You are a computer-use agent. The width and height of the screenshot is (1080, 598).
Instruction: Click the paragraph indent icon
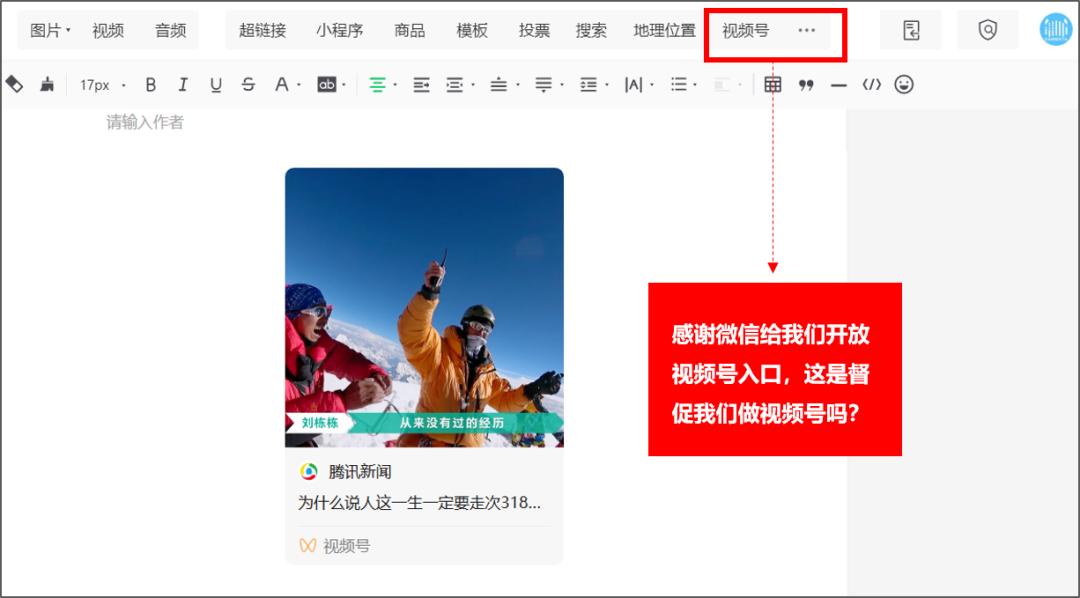455,85
